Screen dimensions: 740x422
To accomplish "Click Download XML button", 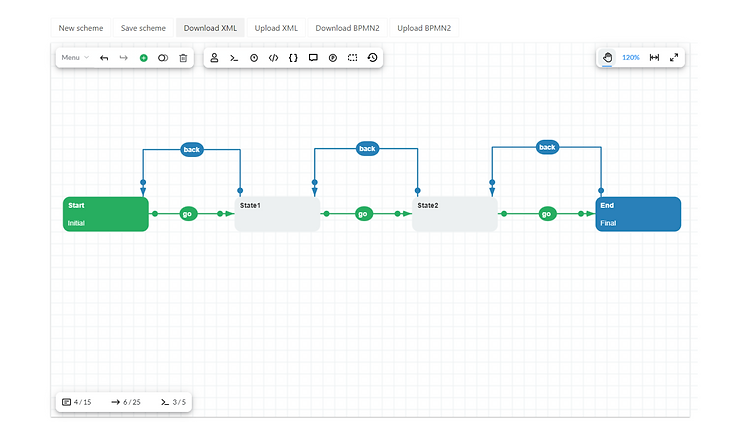I will click(210, 28).
